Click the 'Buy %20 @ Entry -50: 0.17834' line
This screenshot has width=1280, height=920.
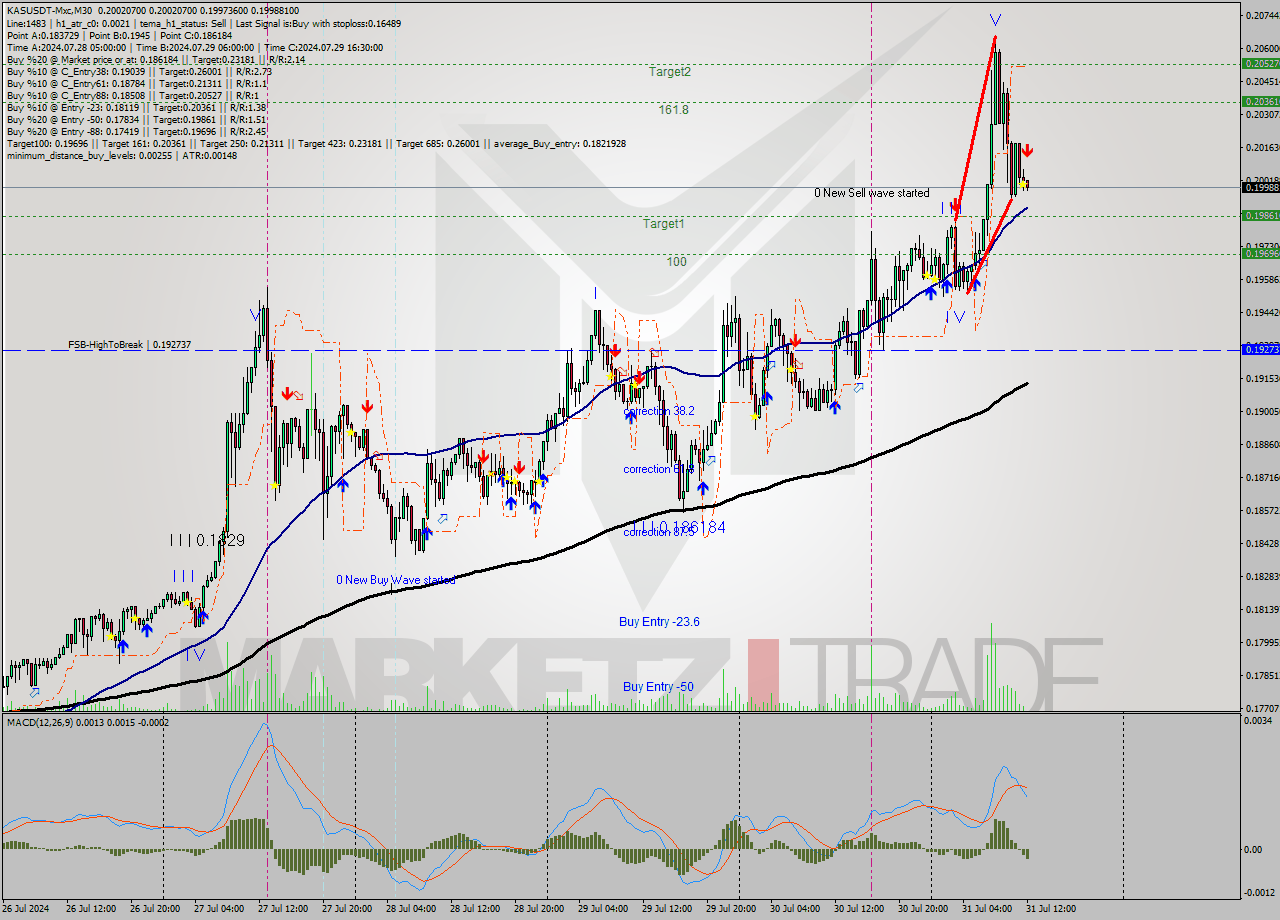137,119
